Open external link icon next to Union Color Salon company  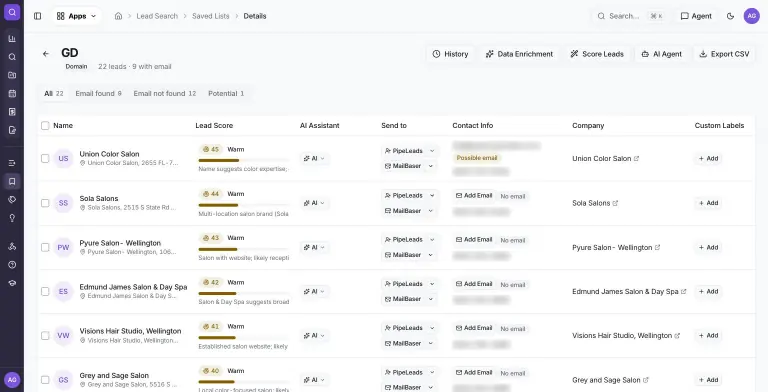[636, 159]
